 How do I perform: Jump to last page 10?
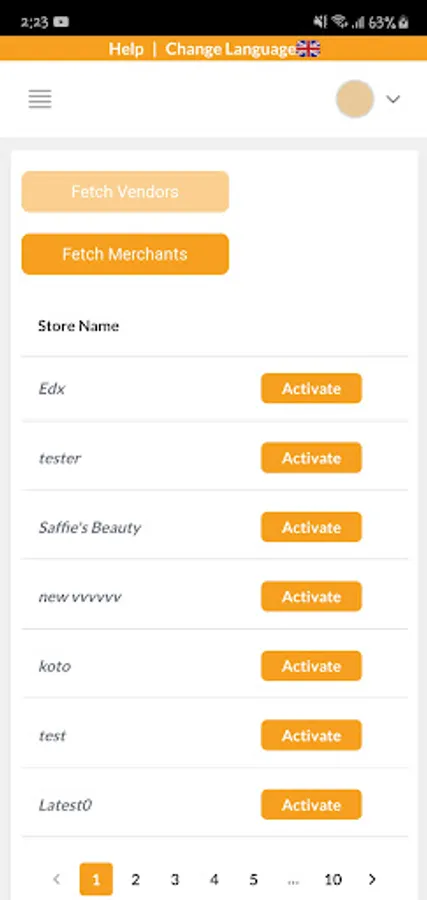coord(333,879)
